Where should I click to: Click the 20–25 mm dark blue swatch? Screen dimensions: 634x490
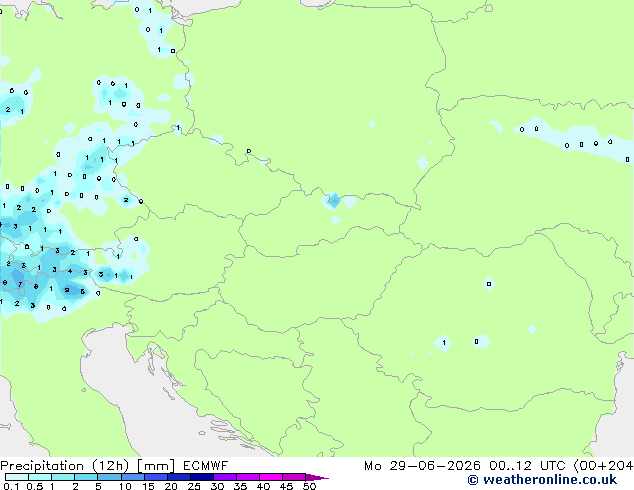pos(179,477)
